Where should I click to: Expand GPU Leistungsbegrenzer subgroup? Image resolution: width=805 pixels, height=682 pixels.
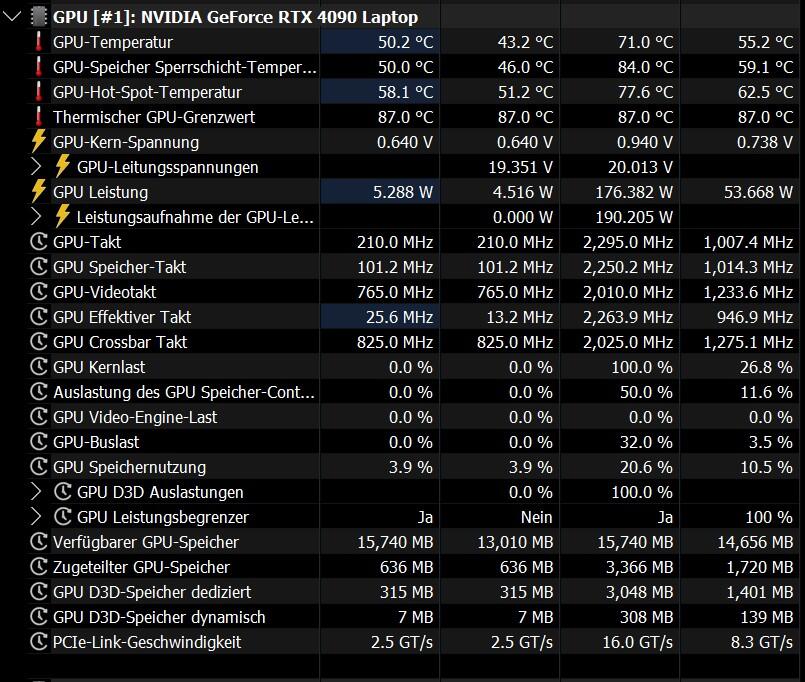tap(36, 517)
